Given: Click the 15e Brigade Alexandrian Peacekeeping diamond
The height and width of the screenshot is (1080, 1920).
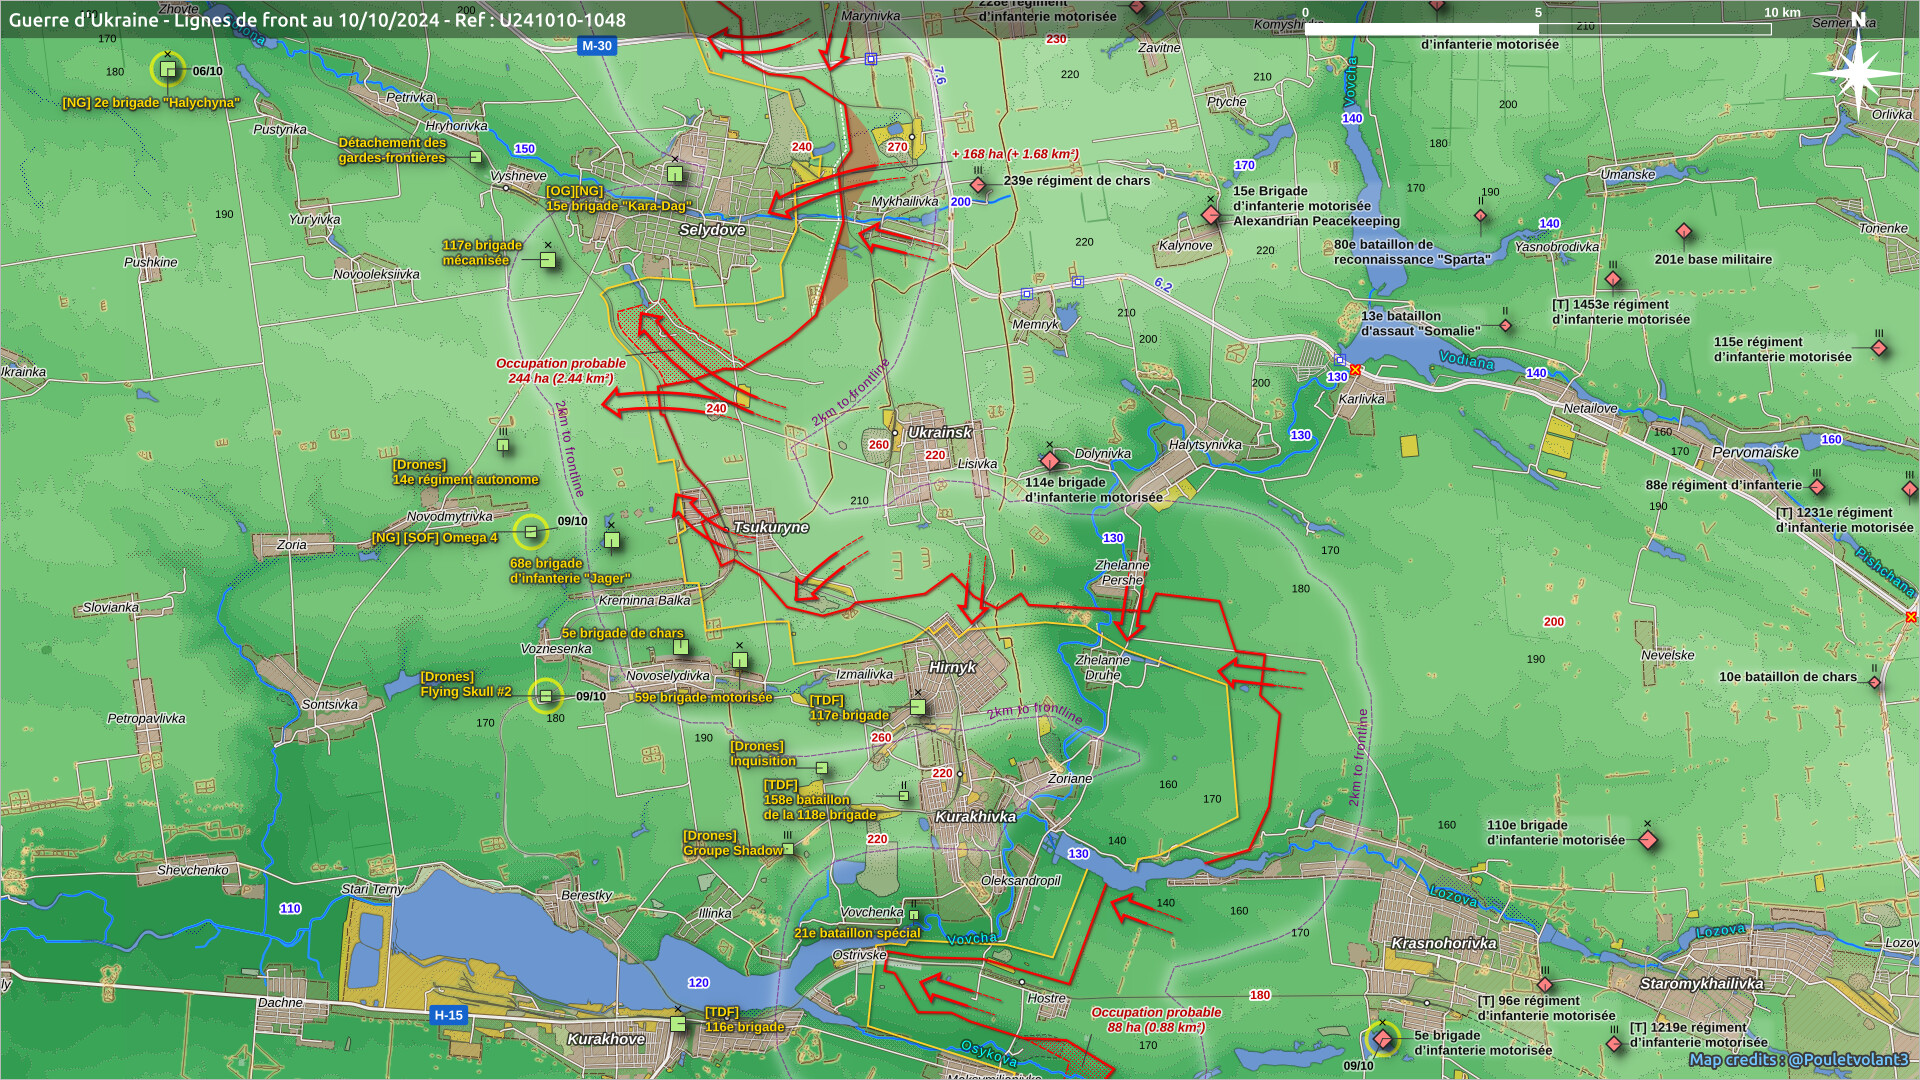Looking at the screenshot, I should pyautogui.click(x=1211, y=215).
